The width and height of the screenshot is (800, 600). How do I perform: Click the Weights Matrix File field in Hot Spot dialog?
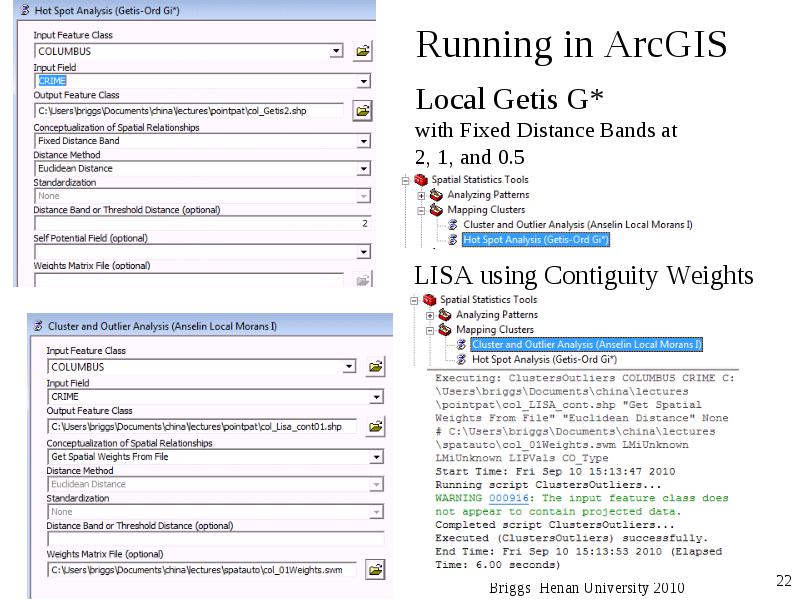[189, 280]
